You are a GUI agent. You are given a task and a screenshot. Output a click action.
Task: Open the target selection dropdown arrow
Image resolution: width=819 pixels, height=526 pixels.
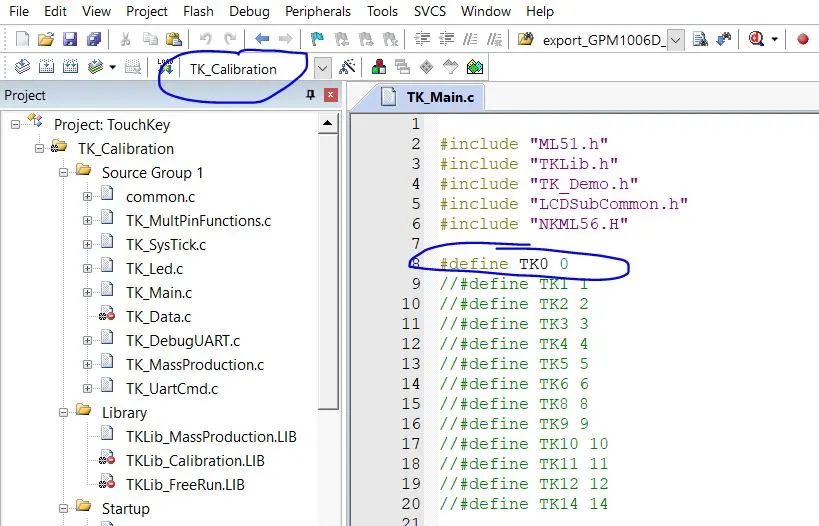(x=322, y=68)
